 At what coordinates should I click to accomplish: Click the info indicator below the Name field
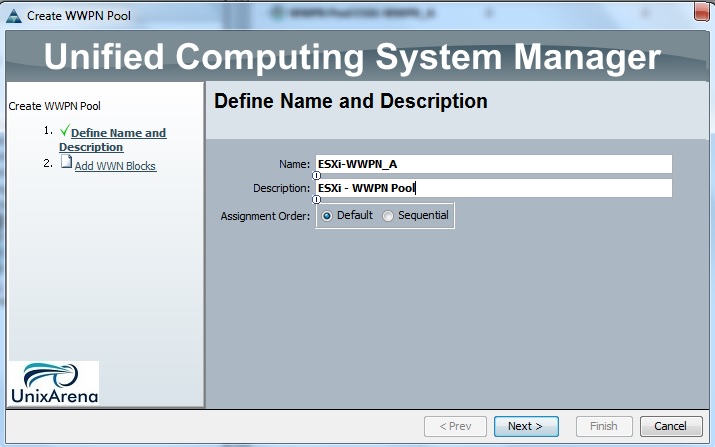click(x=316, y=176)
